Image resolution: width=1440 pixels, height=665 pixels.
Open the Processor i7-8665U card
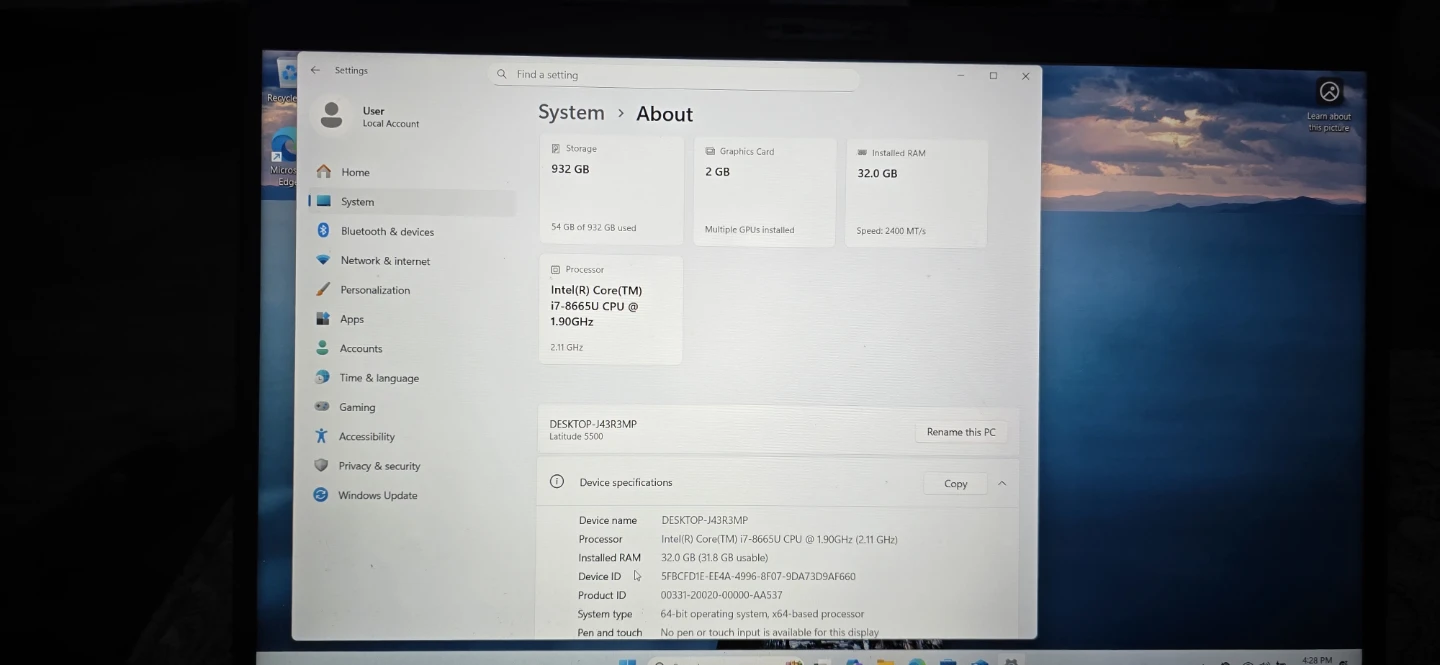[x=610, y=310]
